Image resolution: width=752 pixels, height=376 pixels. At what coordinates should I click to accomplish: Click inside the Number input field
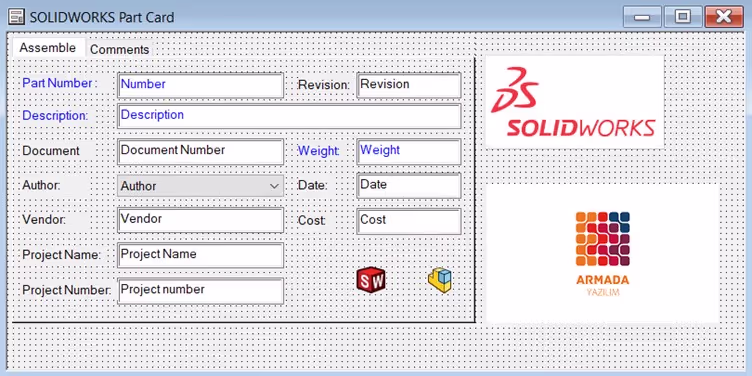pyautogui.click(x=200, y=85)
